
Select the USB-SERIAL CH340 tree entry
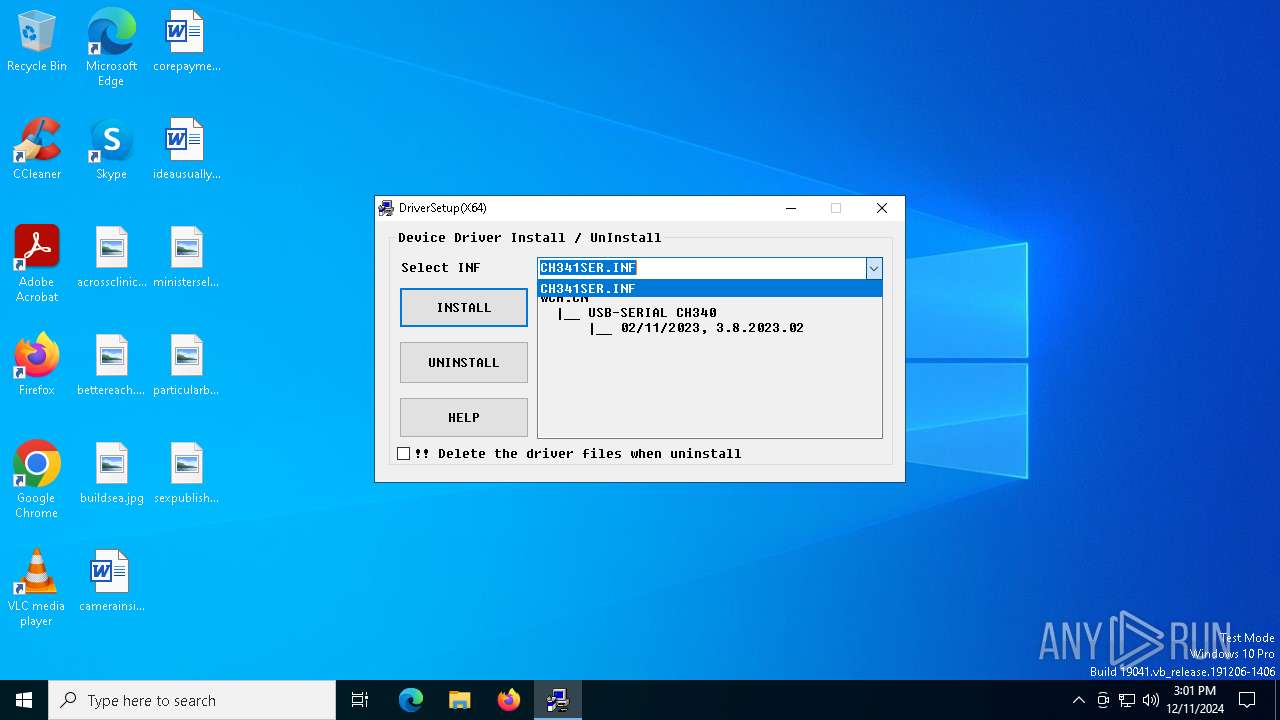click(x=652, y=313)
